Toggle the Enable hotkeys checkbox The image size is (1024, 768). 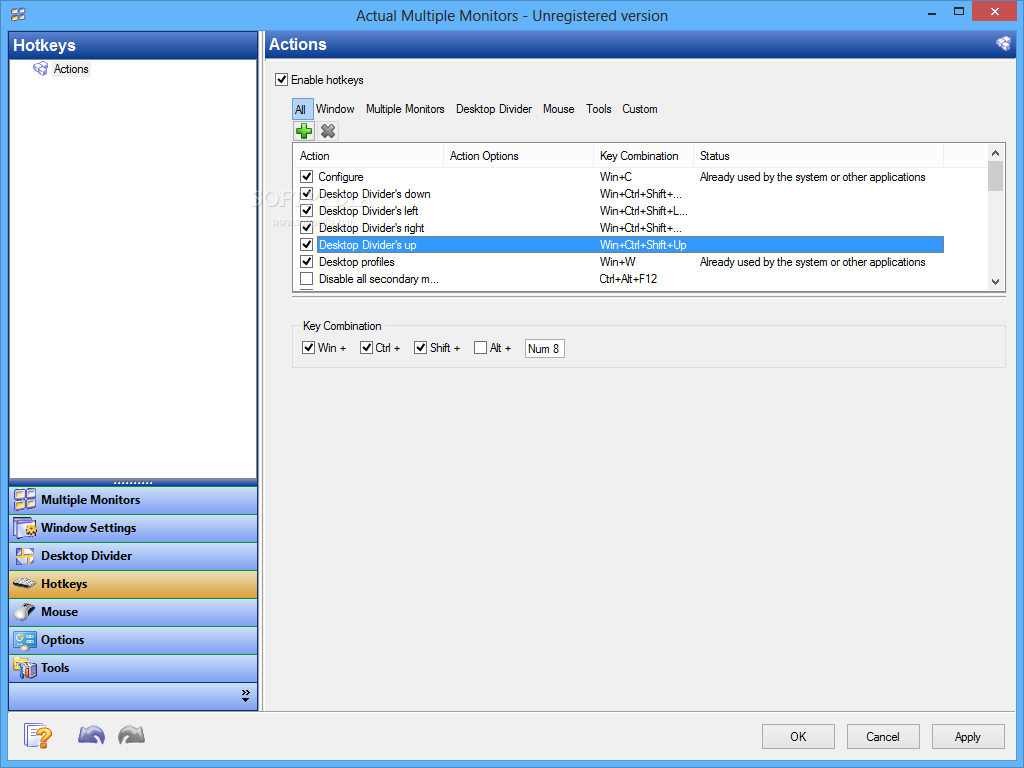(281, 80)
